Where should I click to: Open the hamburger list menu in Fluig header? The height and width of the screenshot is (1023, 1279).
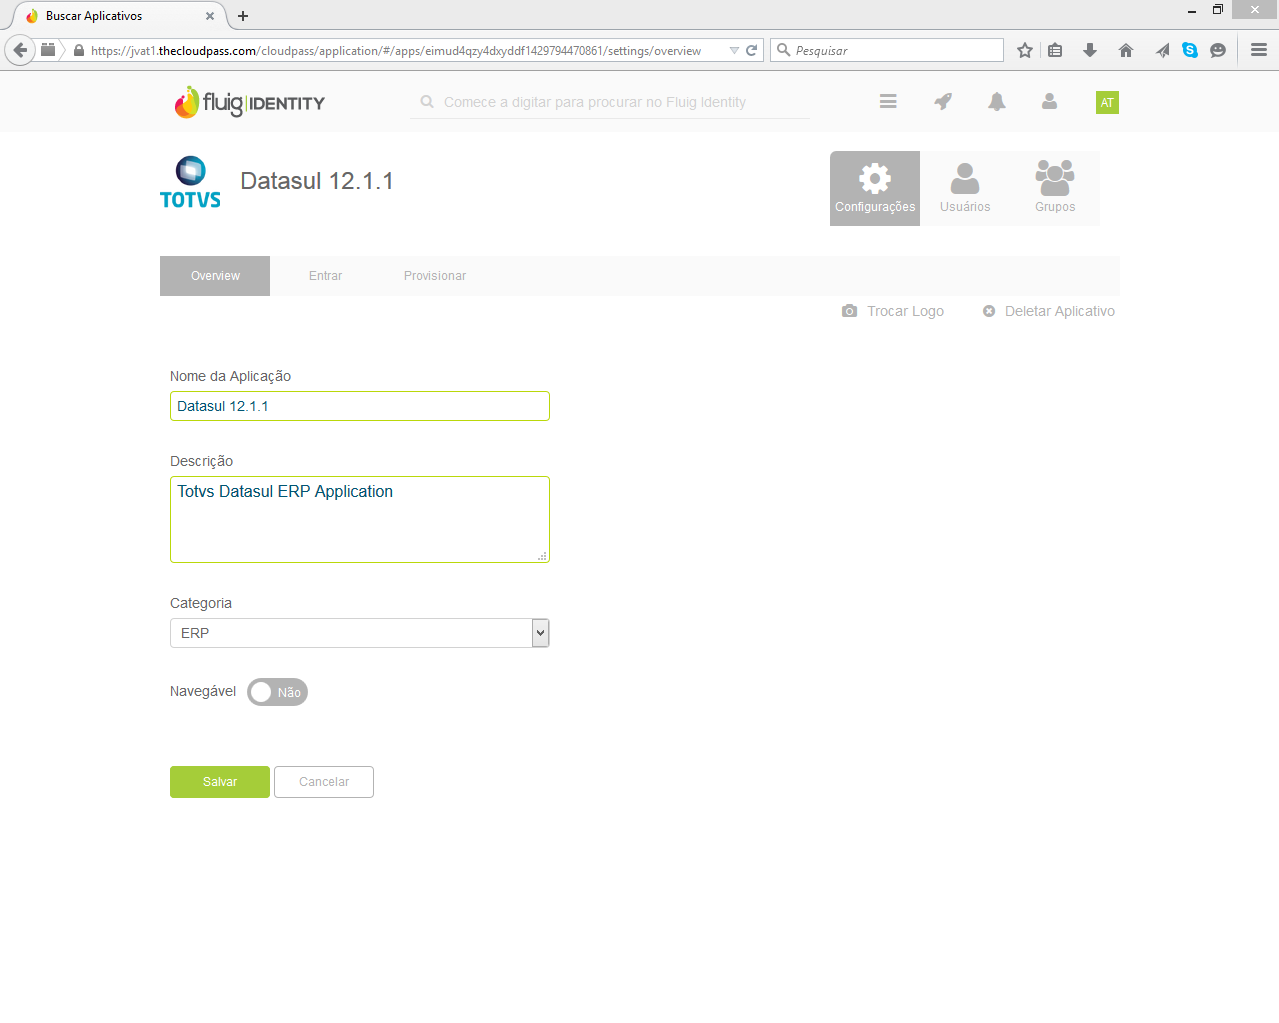(x=888, y=102)
